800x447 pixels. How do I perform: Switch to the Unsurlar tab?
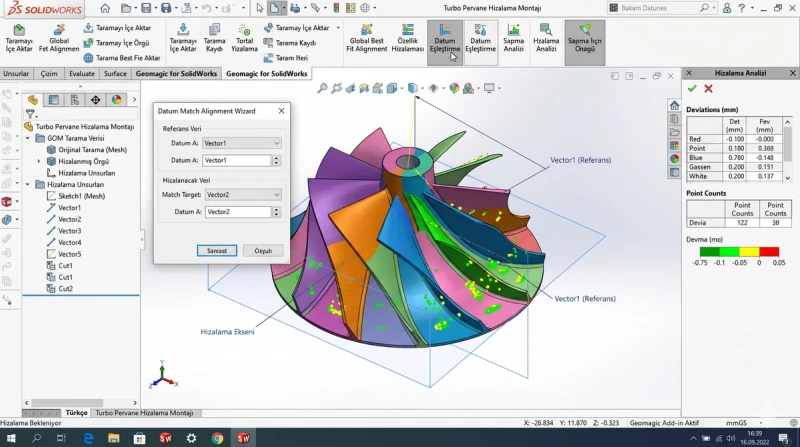(16, 73)
